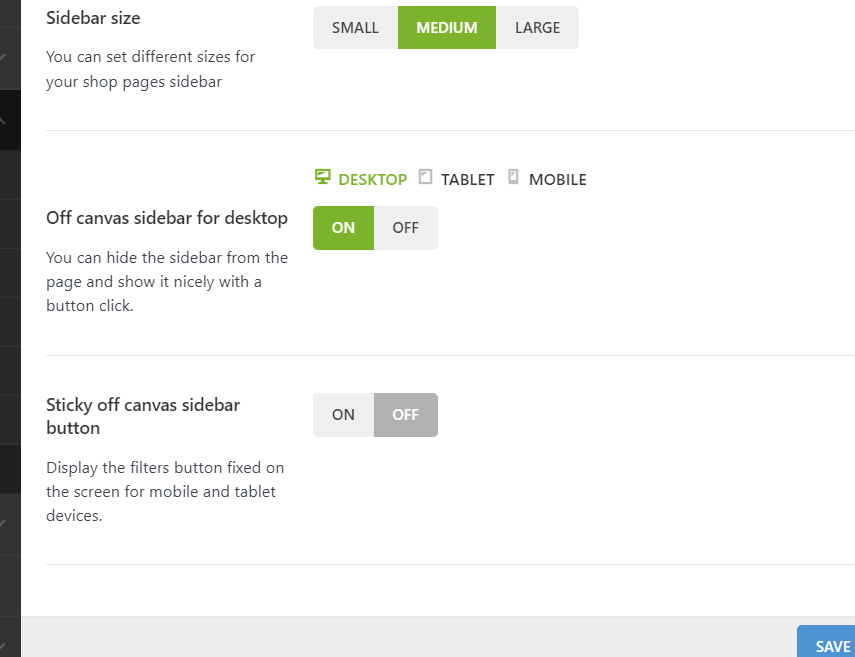
Task: Open the MOBILE device tab
Action: pos(557,180)
